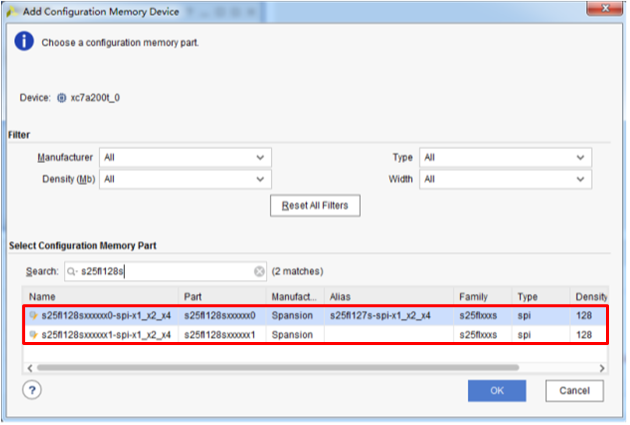
Task: Open the Density (Mb) dropdown
Action: click(x=185, y=179)
